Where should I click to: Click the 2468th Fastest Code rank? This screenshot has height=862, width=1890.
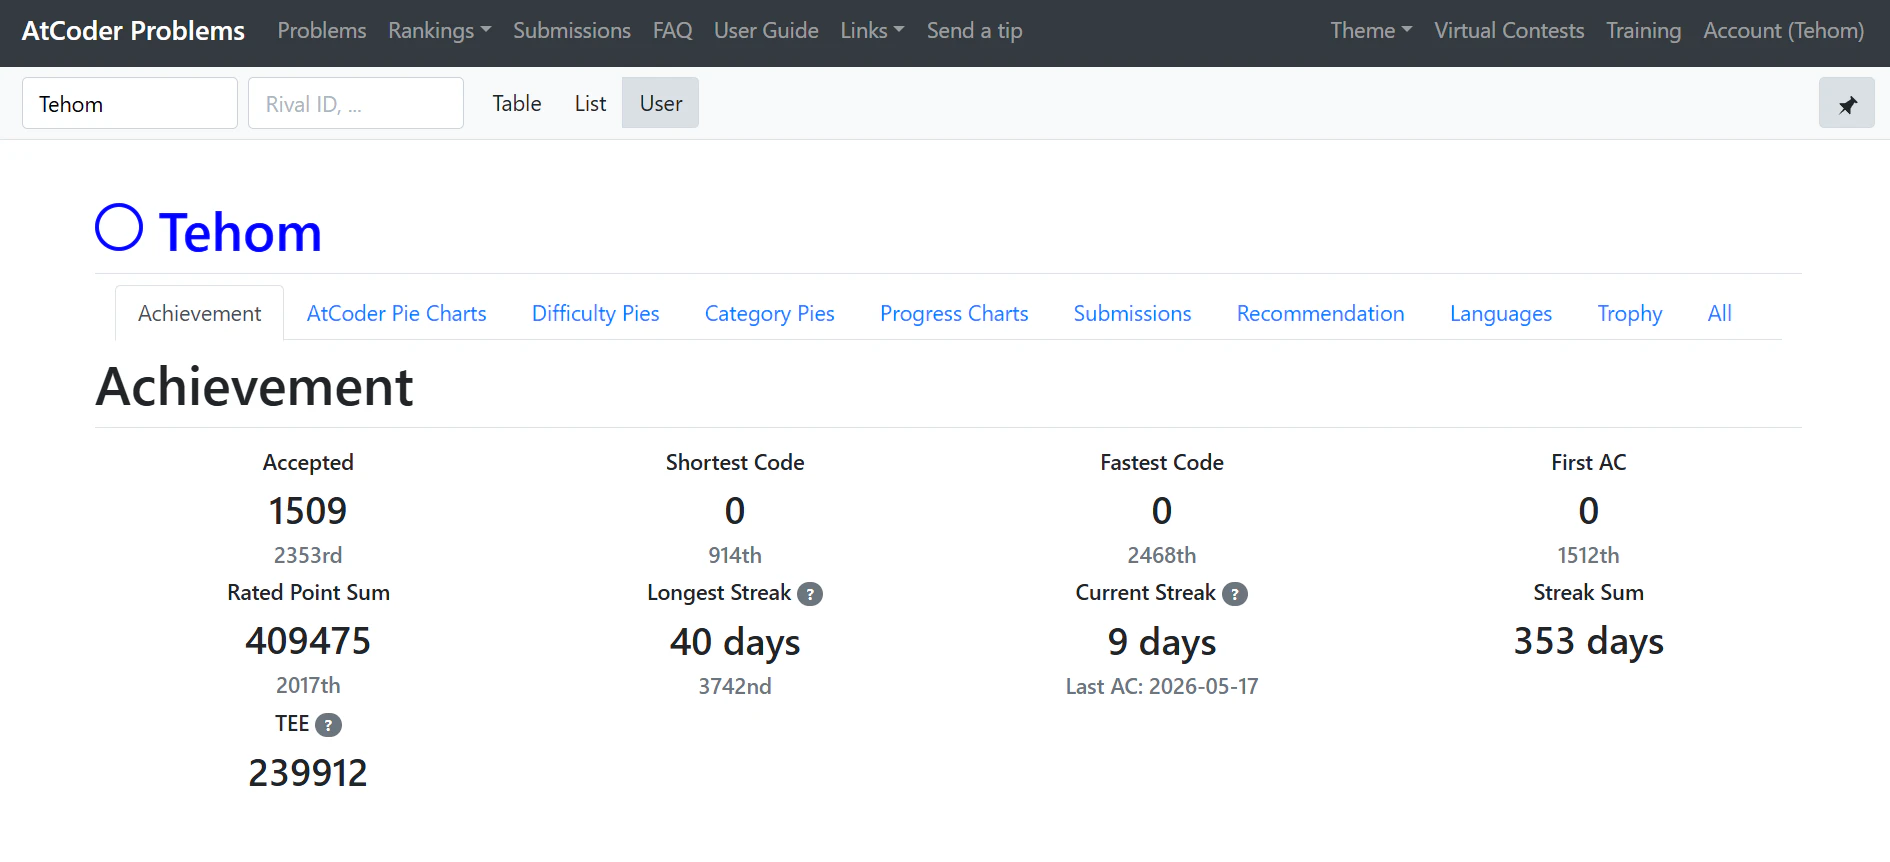(x=1162, y=555)
